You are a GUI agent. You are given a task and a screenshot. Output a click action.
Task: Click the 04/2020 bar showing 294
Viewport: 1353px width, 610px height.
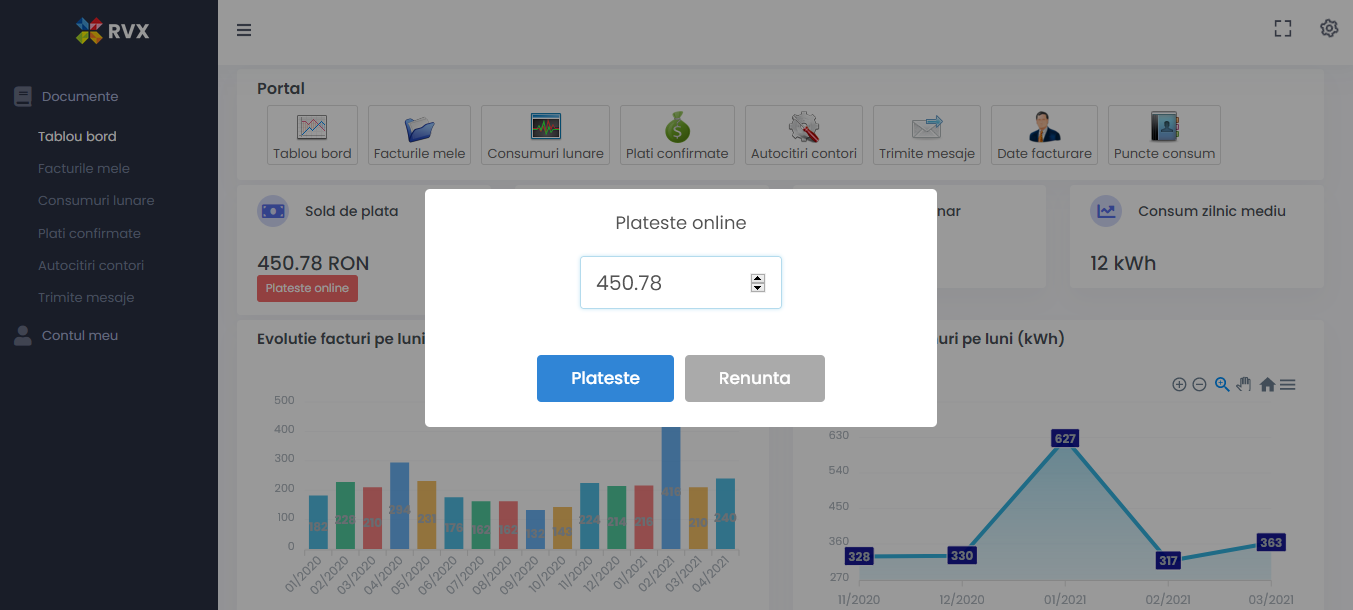click(x=399, y=505)
